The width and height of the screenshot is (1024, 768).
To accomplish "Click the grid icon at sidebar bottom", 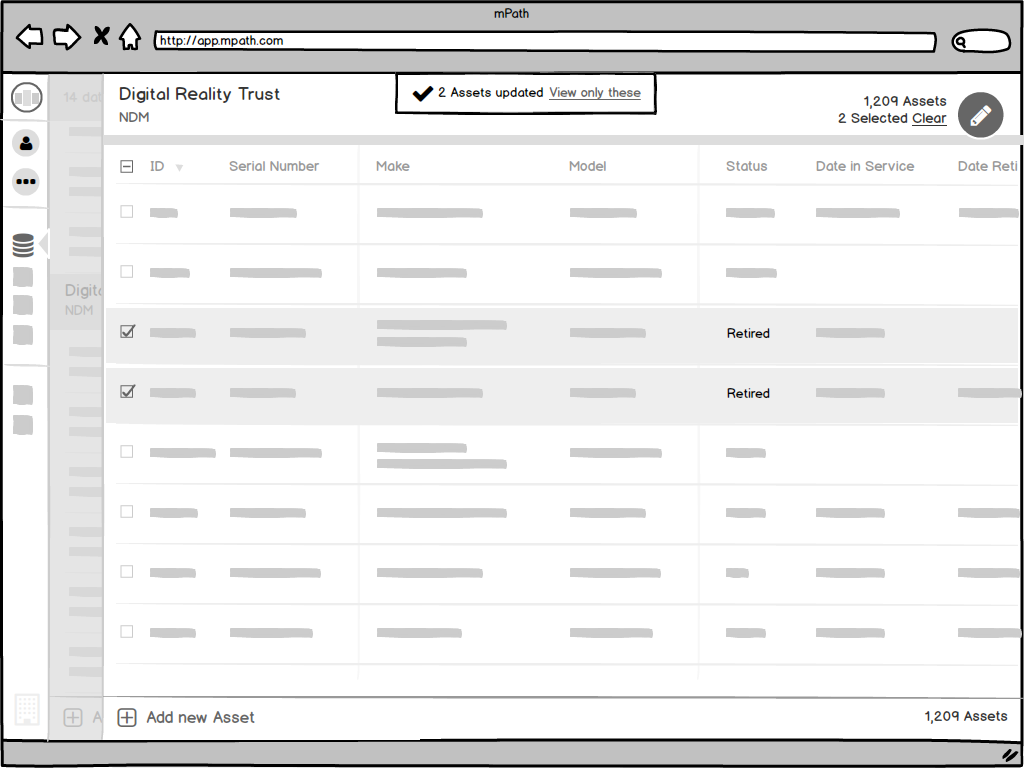I will point(26,710).
